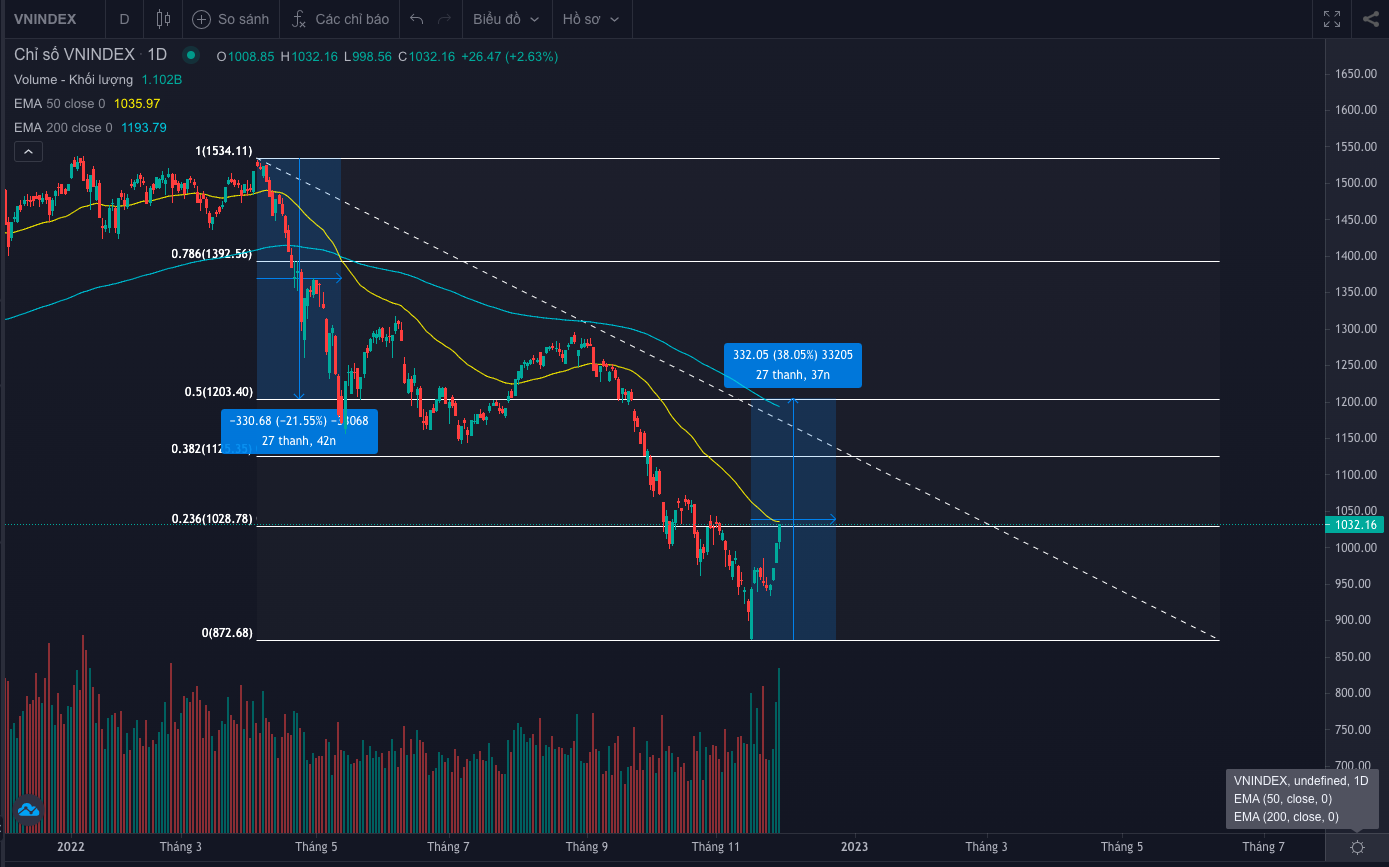Image resolution: width=1389 pixels, height=867 pixels.
Task: Open the candlestick chart style selector
Action: 164,19
